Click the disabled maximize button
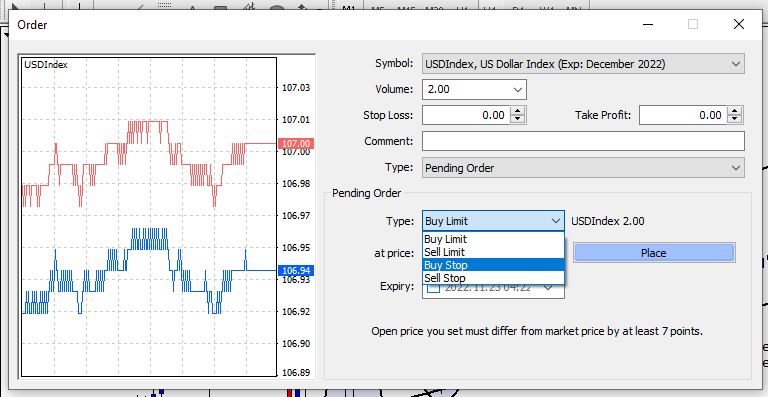Screen dimensions: 768x397 [x=693, y=24]
